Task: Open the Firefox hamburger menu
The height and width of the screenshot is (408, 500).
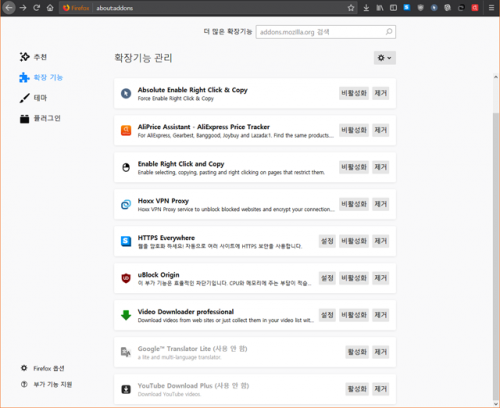Action: [491, 8]
